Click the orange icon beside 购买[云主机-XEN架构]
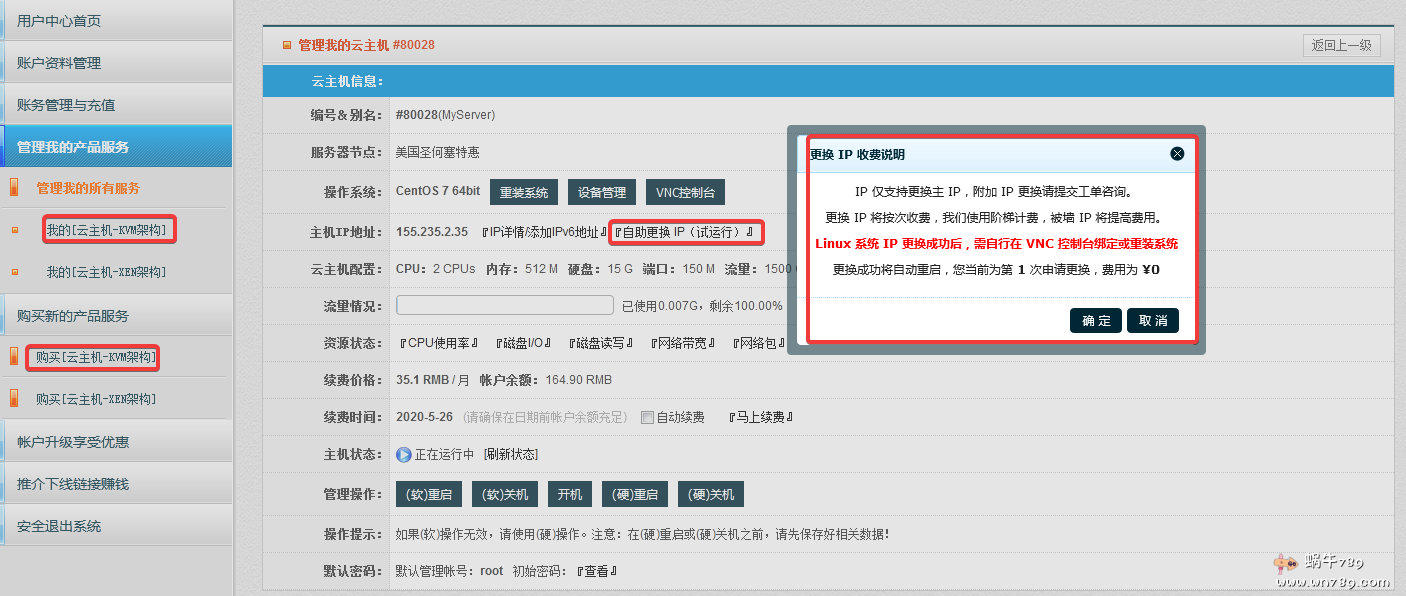The image size is (1406, 596). pos(14,399)
